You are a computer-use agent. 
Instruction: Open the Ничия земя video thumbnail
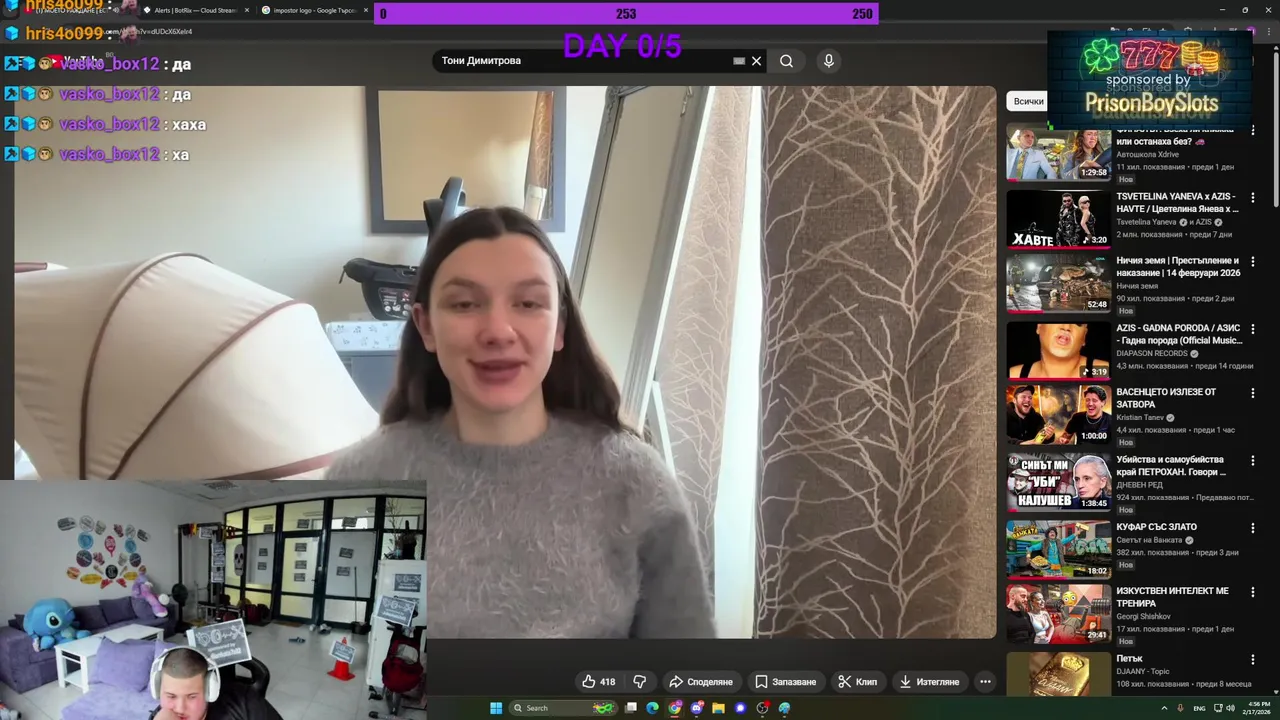(1058, 284)
